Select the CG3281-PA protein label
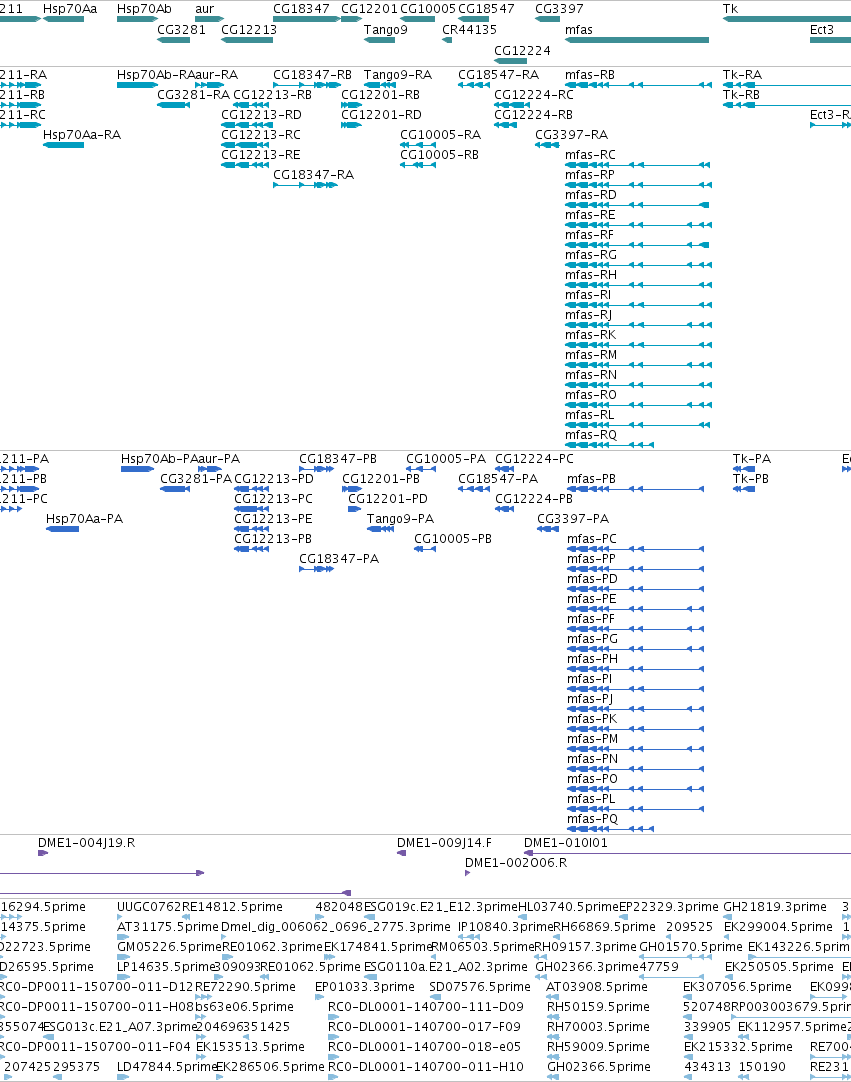851x1082 pixels. pos(196,479)
